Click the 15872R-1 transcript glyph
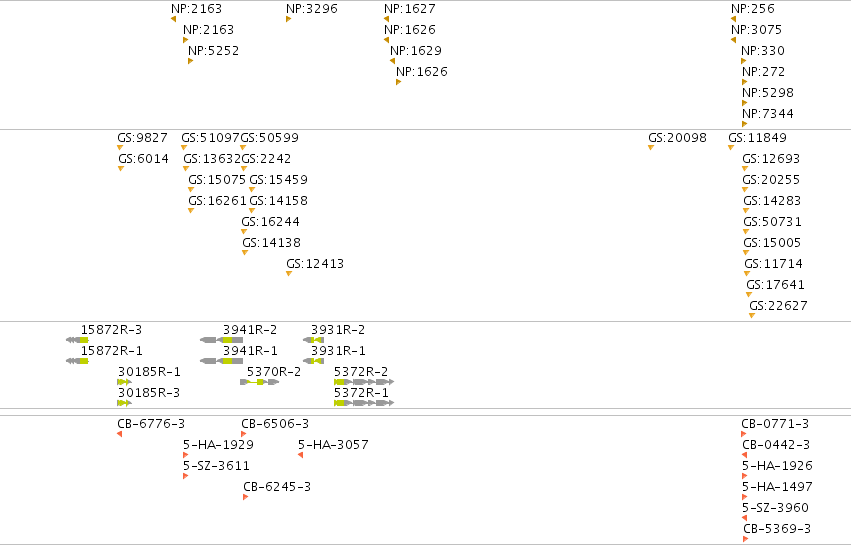The image size is (851, 545). click(77, 362)
